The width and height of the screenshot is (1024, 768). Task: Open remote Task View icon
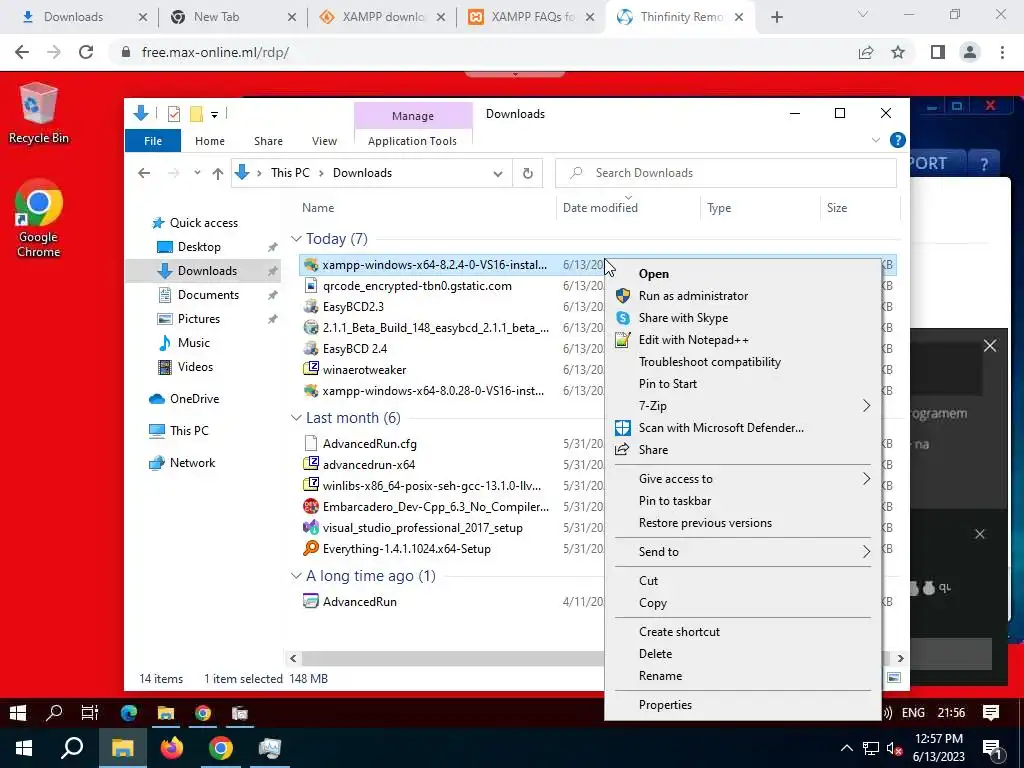pyautogui.click(x=89, y=713)
